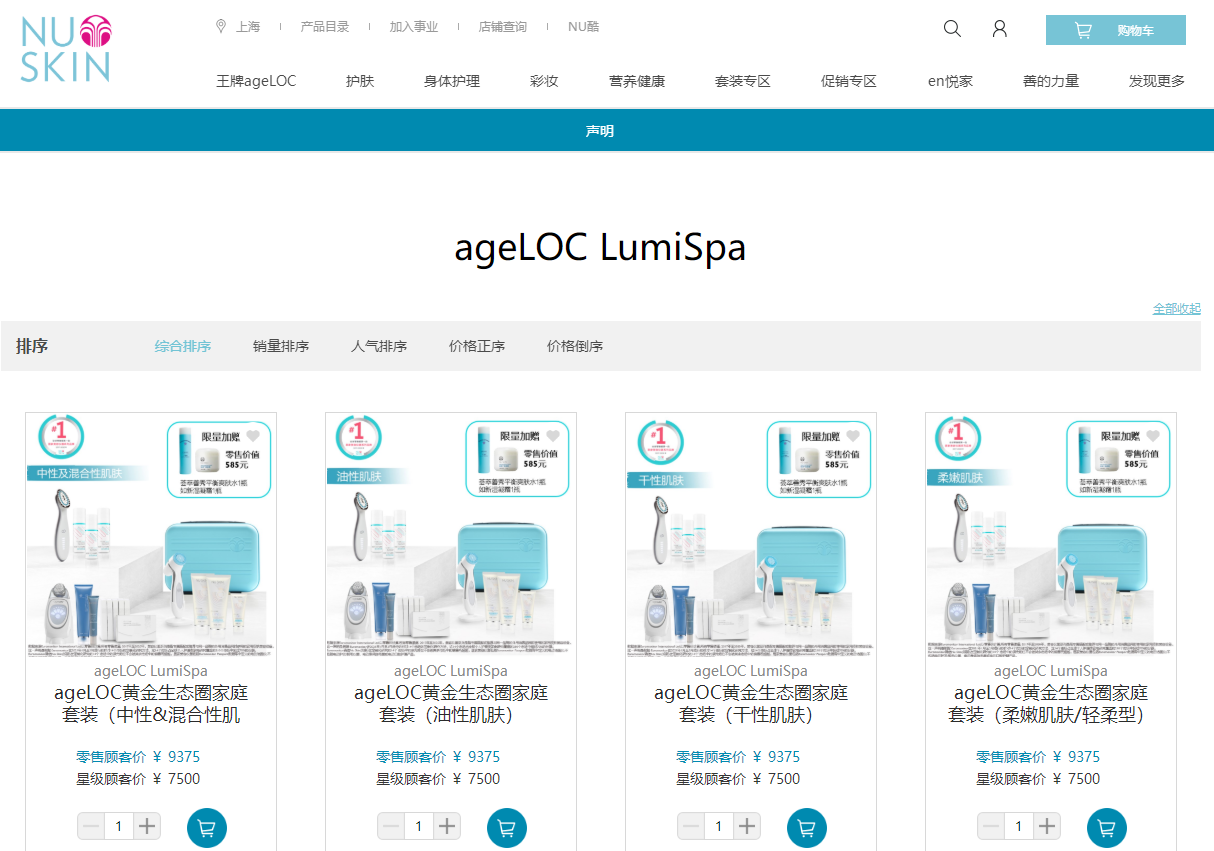Open the user account icon
1214x851 pixels.
(x=999, y=29)
